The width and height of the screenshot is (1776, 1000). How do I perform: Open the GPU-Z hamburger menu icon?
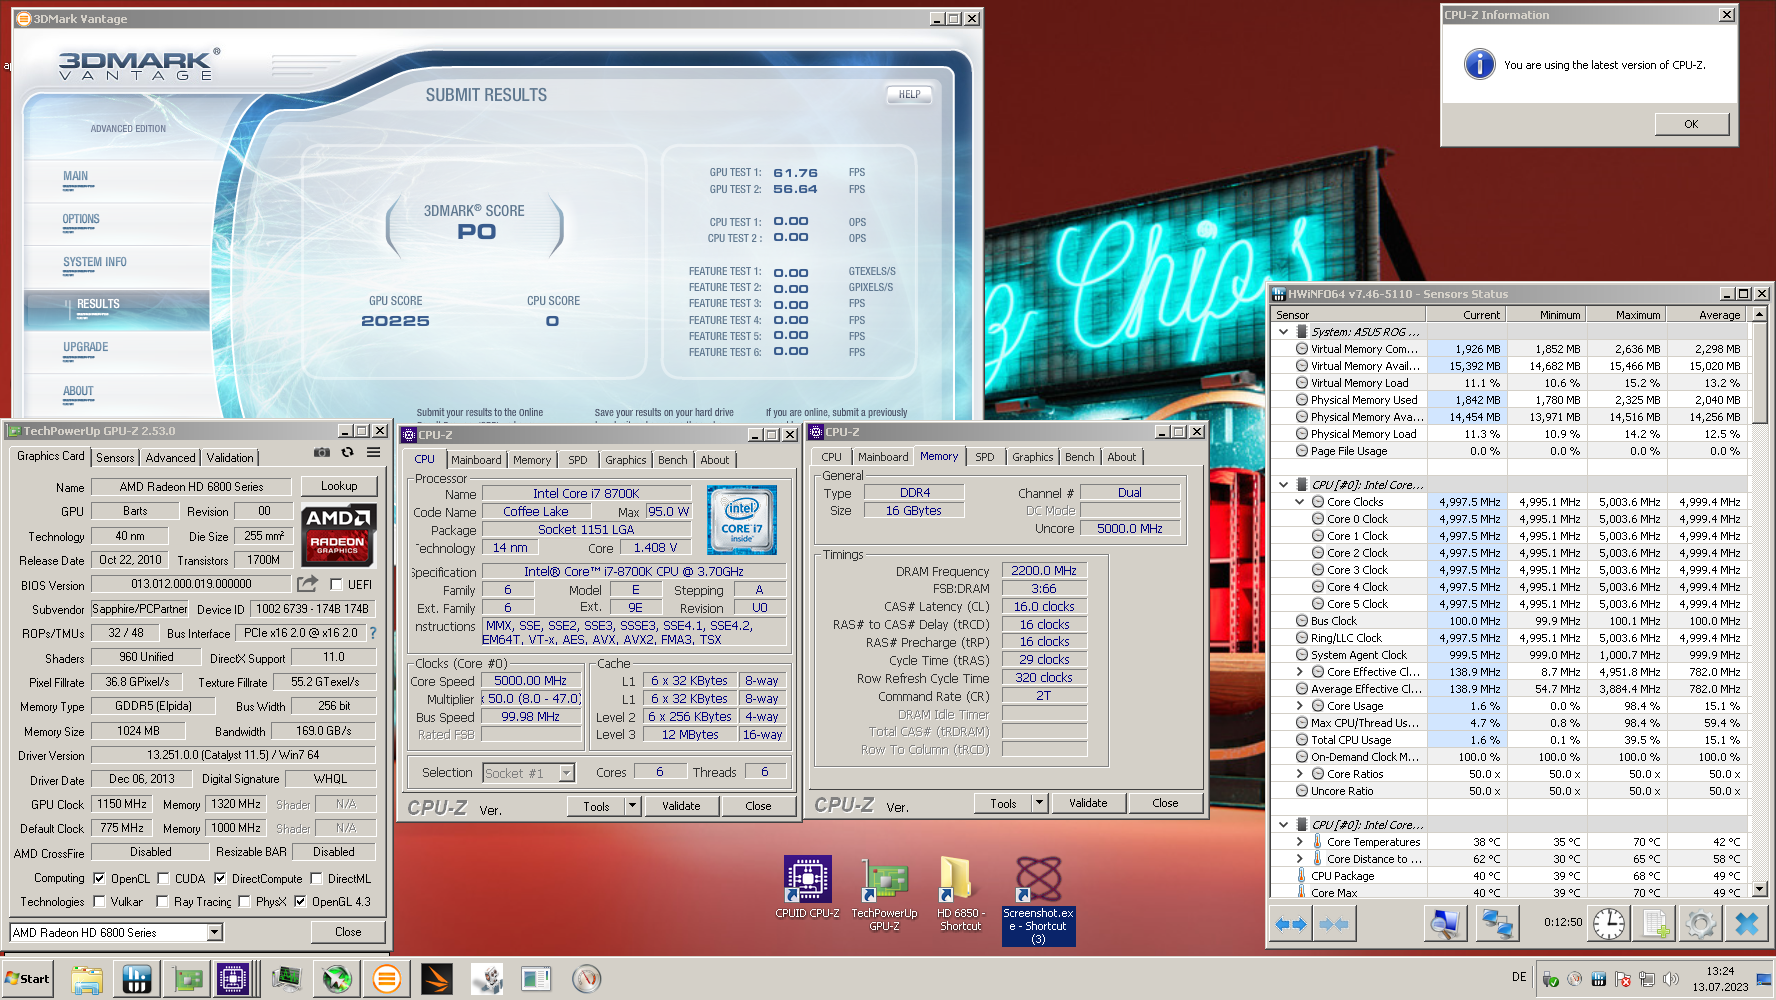[373, 453]
